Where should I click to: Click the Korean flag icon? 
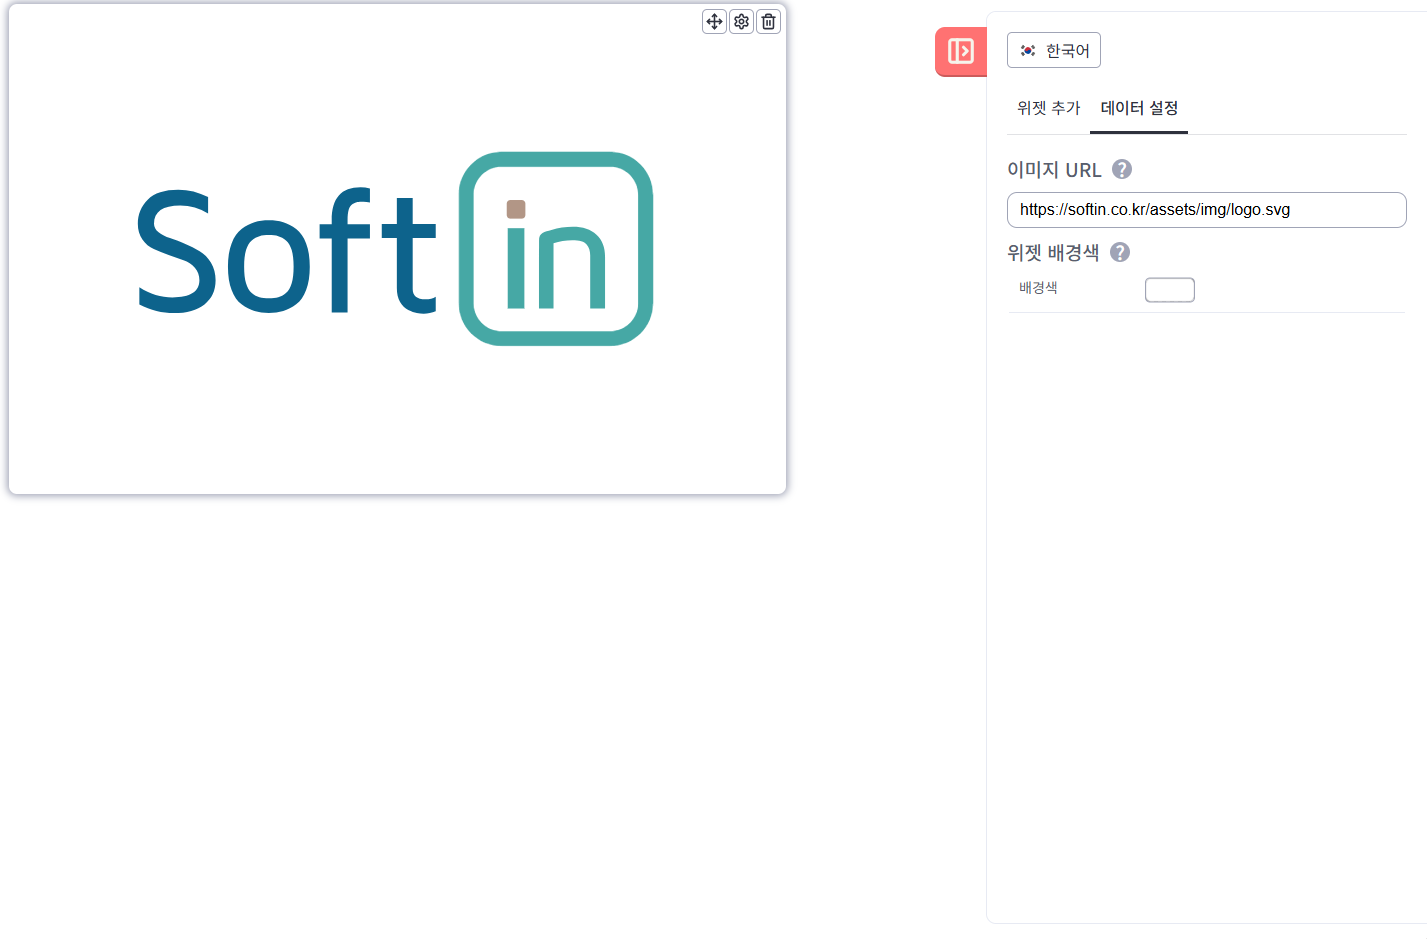1028,51
